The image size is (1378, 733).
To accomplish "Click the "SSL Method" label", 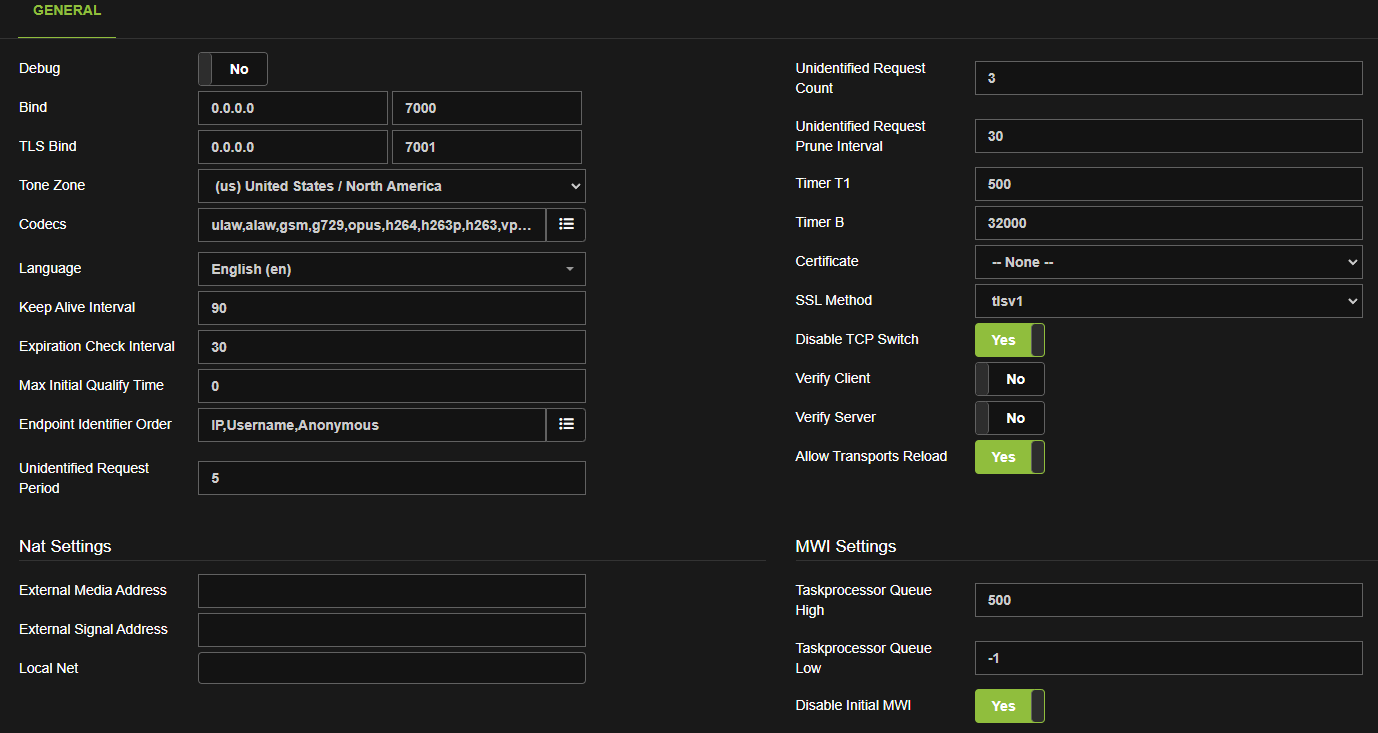I will coord(834,301).
